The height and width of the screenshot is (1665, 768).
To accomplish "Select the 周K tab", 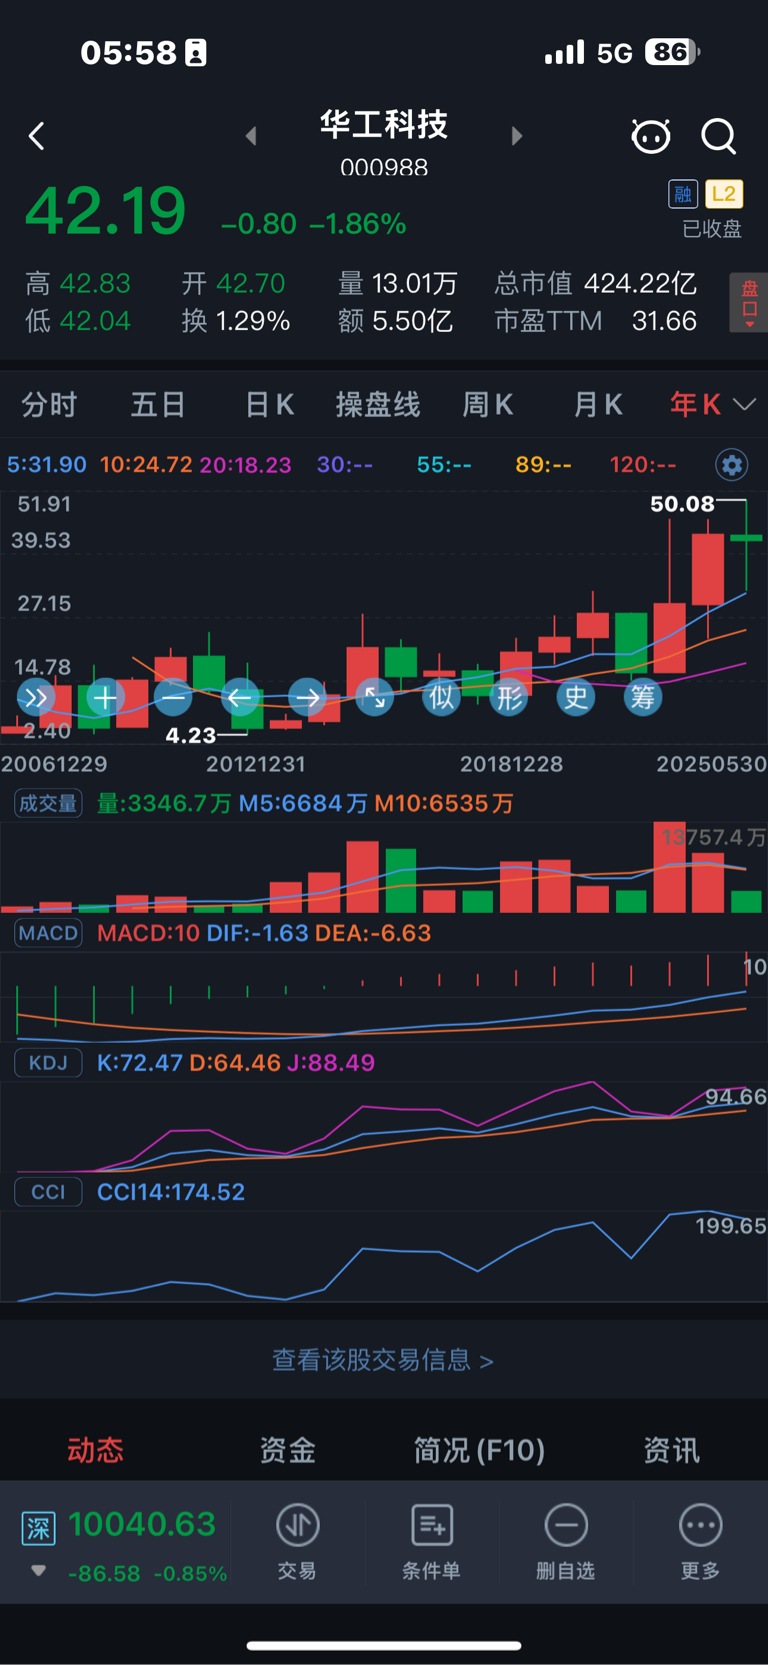I will (x=488, y=405).
